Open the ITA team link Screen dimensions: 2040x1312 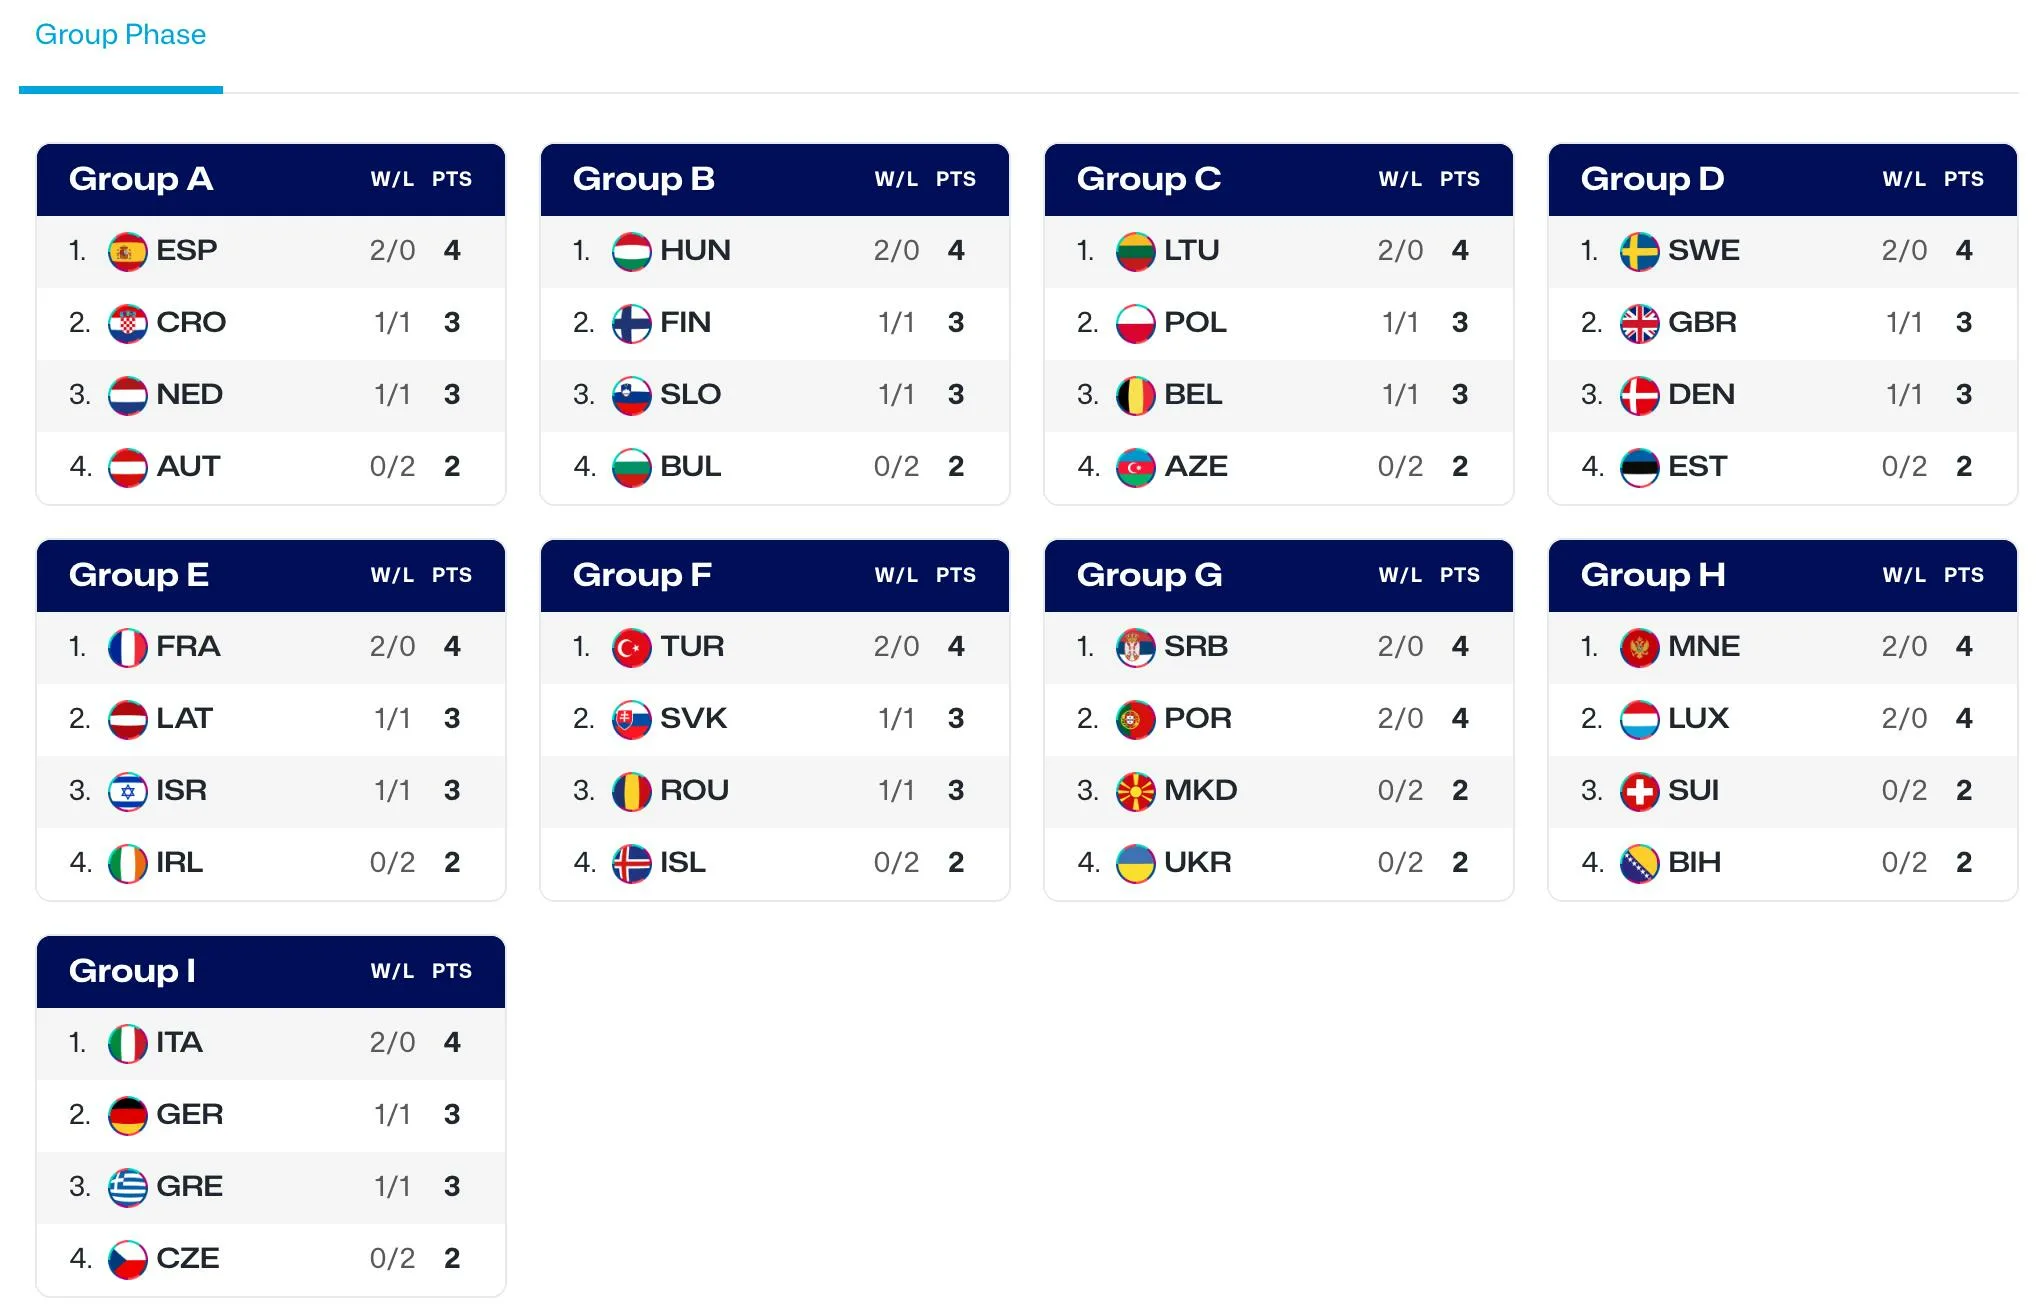coord(180,1042)
